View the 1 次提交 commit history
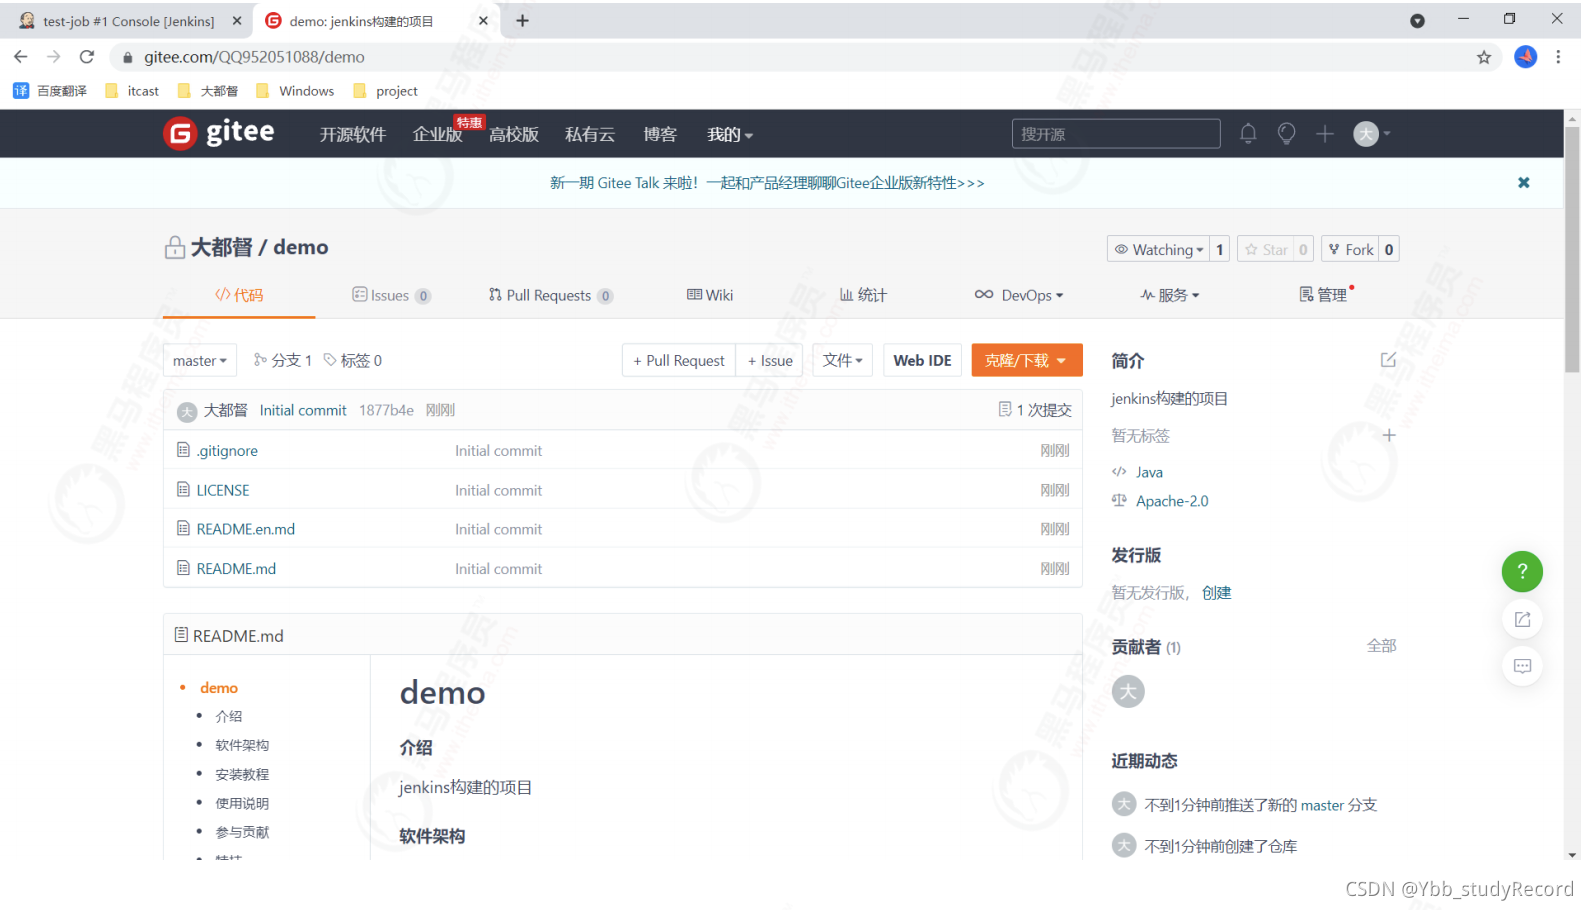Viewport: 1588px width, 910px height. [x=1035, y=410]
